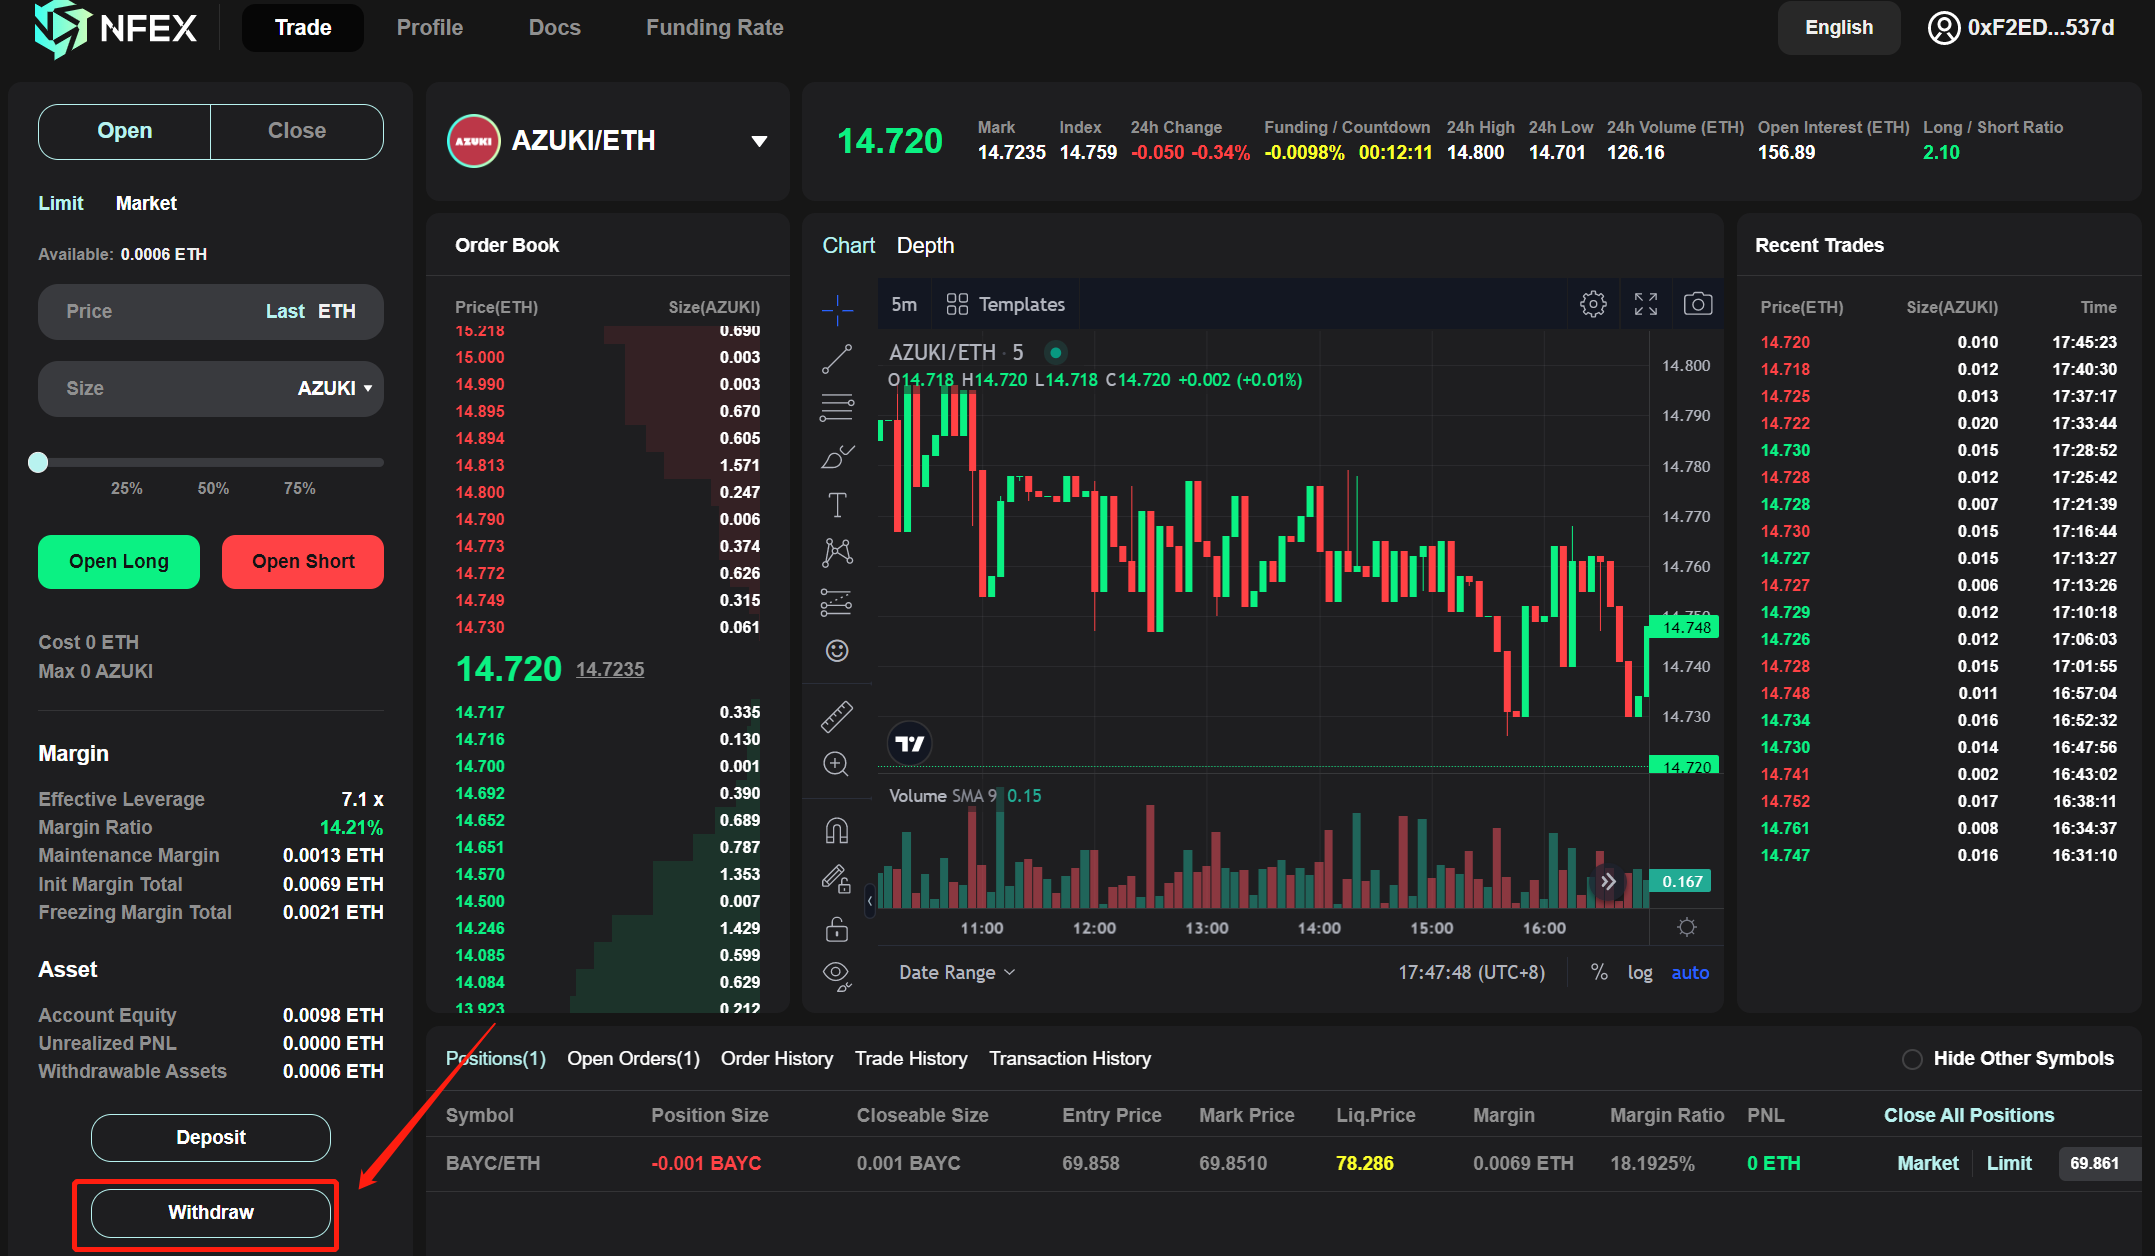Expand the Date Range dropdown

pyautogui.click(x=956, y=972)
